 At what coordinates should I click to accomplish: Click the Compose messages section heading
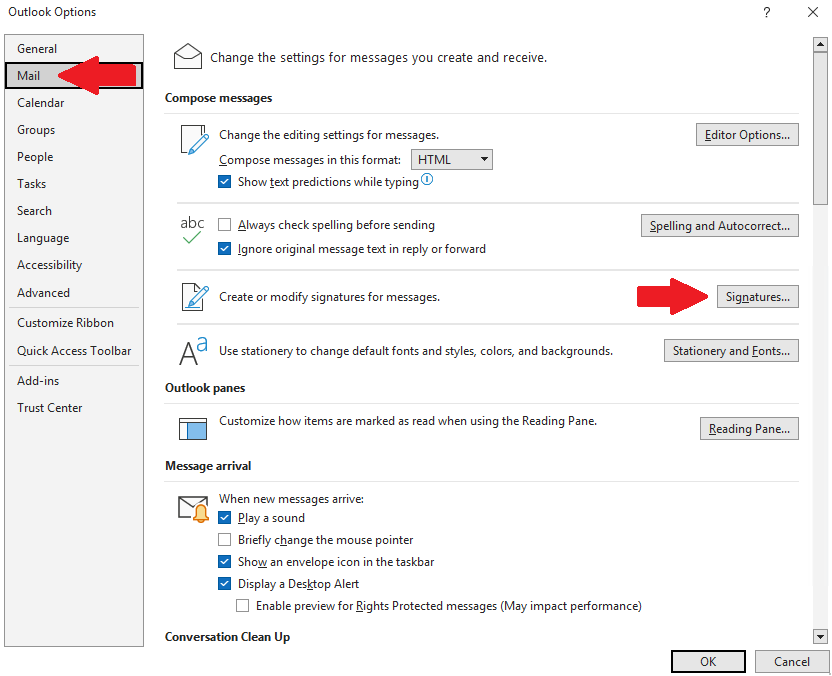(219, 98)
